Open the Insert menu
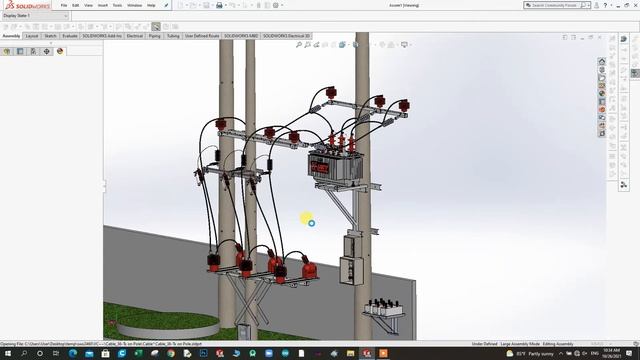The height and width of the screenshot is (360, 640). [102, 5]
